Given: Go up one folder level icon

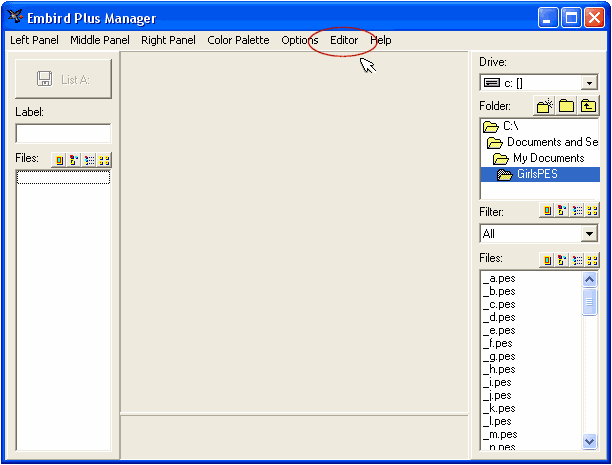Looking at the screenshot, I should click(588, 106).
